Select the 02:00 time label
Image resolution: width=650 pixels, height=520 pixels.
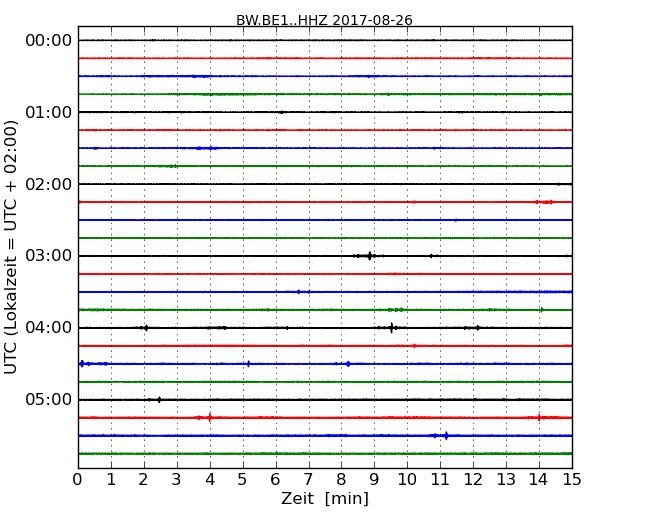tap(49, 184)
